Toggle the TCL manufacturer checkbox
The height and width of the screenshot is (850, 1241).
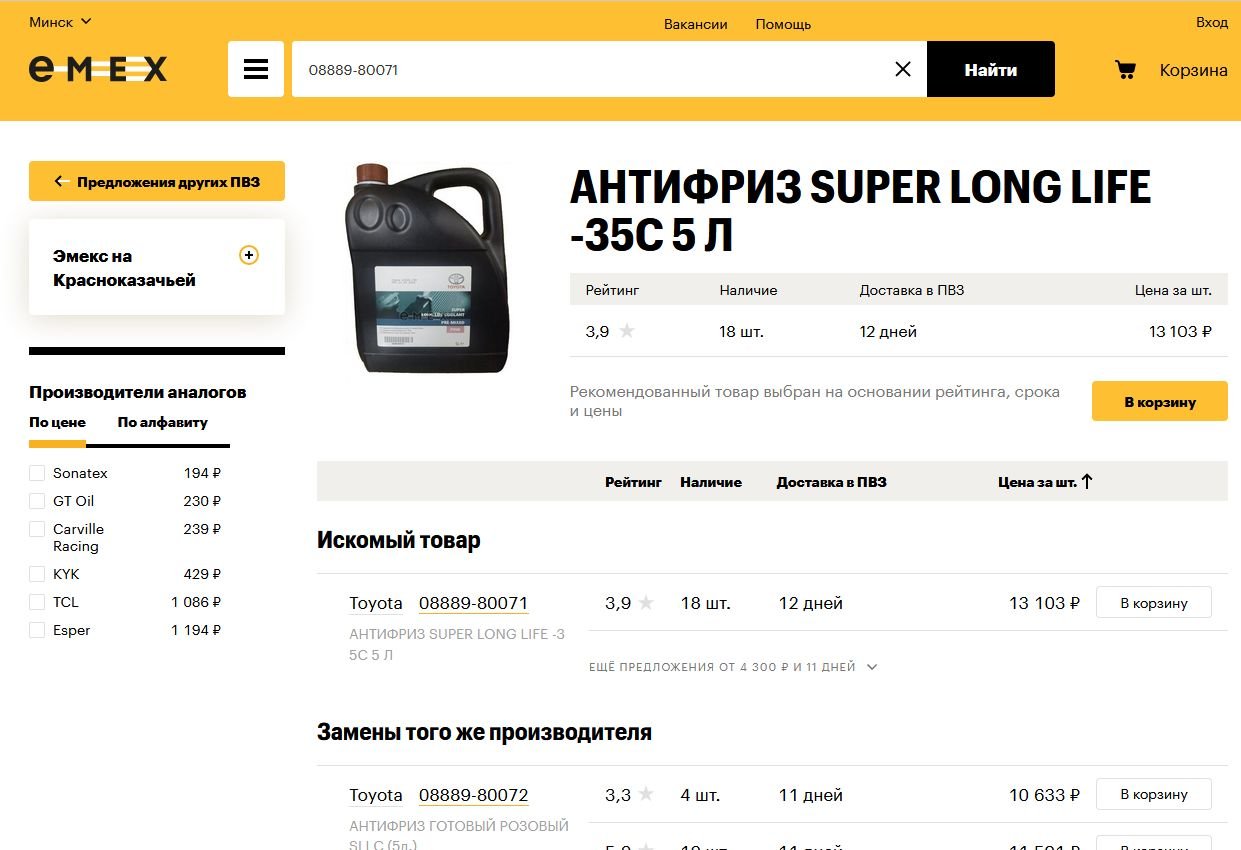pyautogui.click(x=37, y=602)
